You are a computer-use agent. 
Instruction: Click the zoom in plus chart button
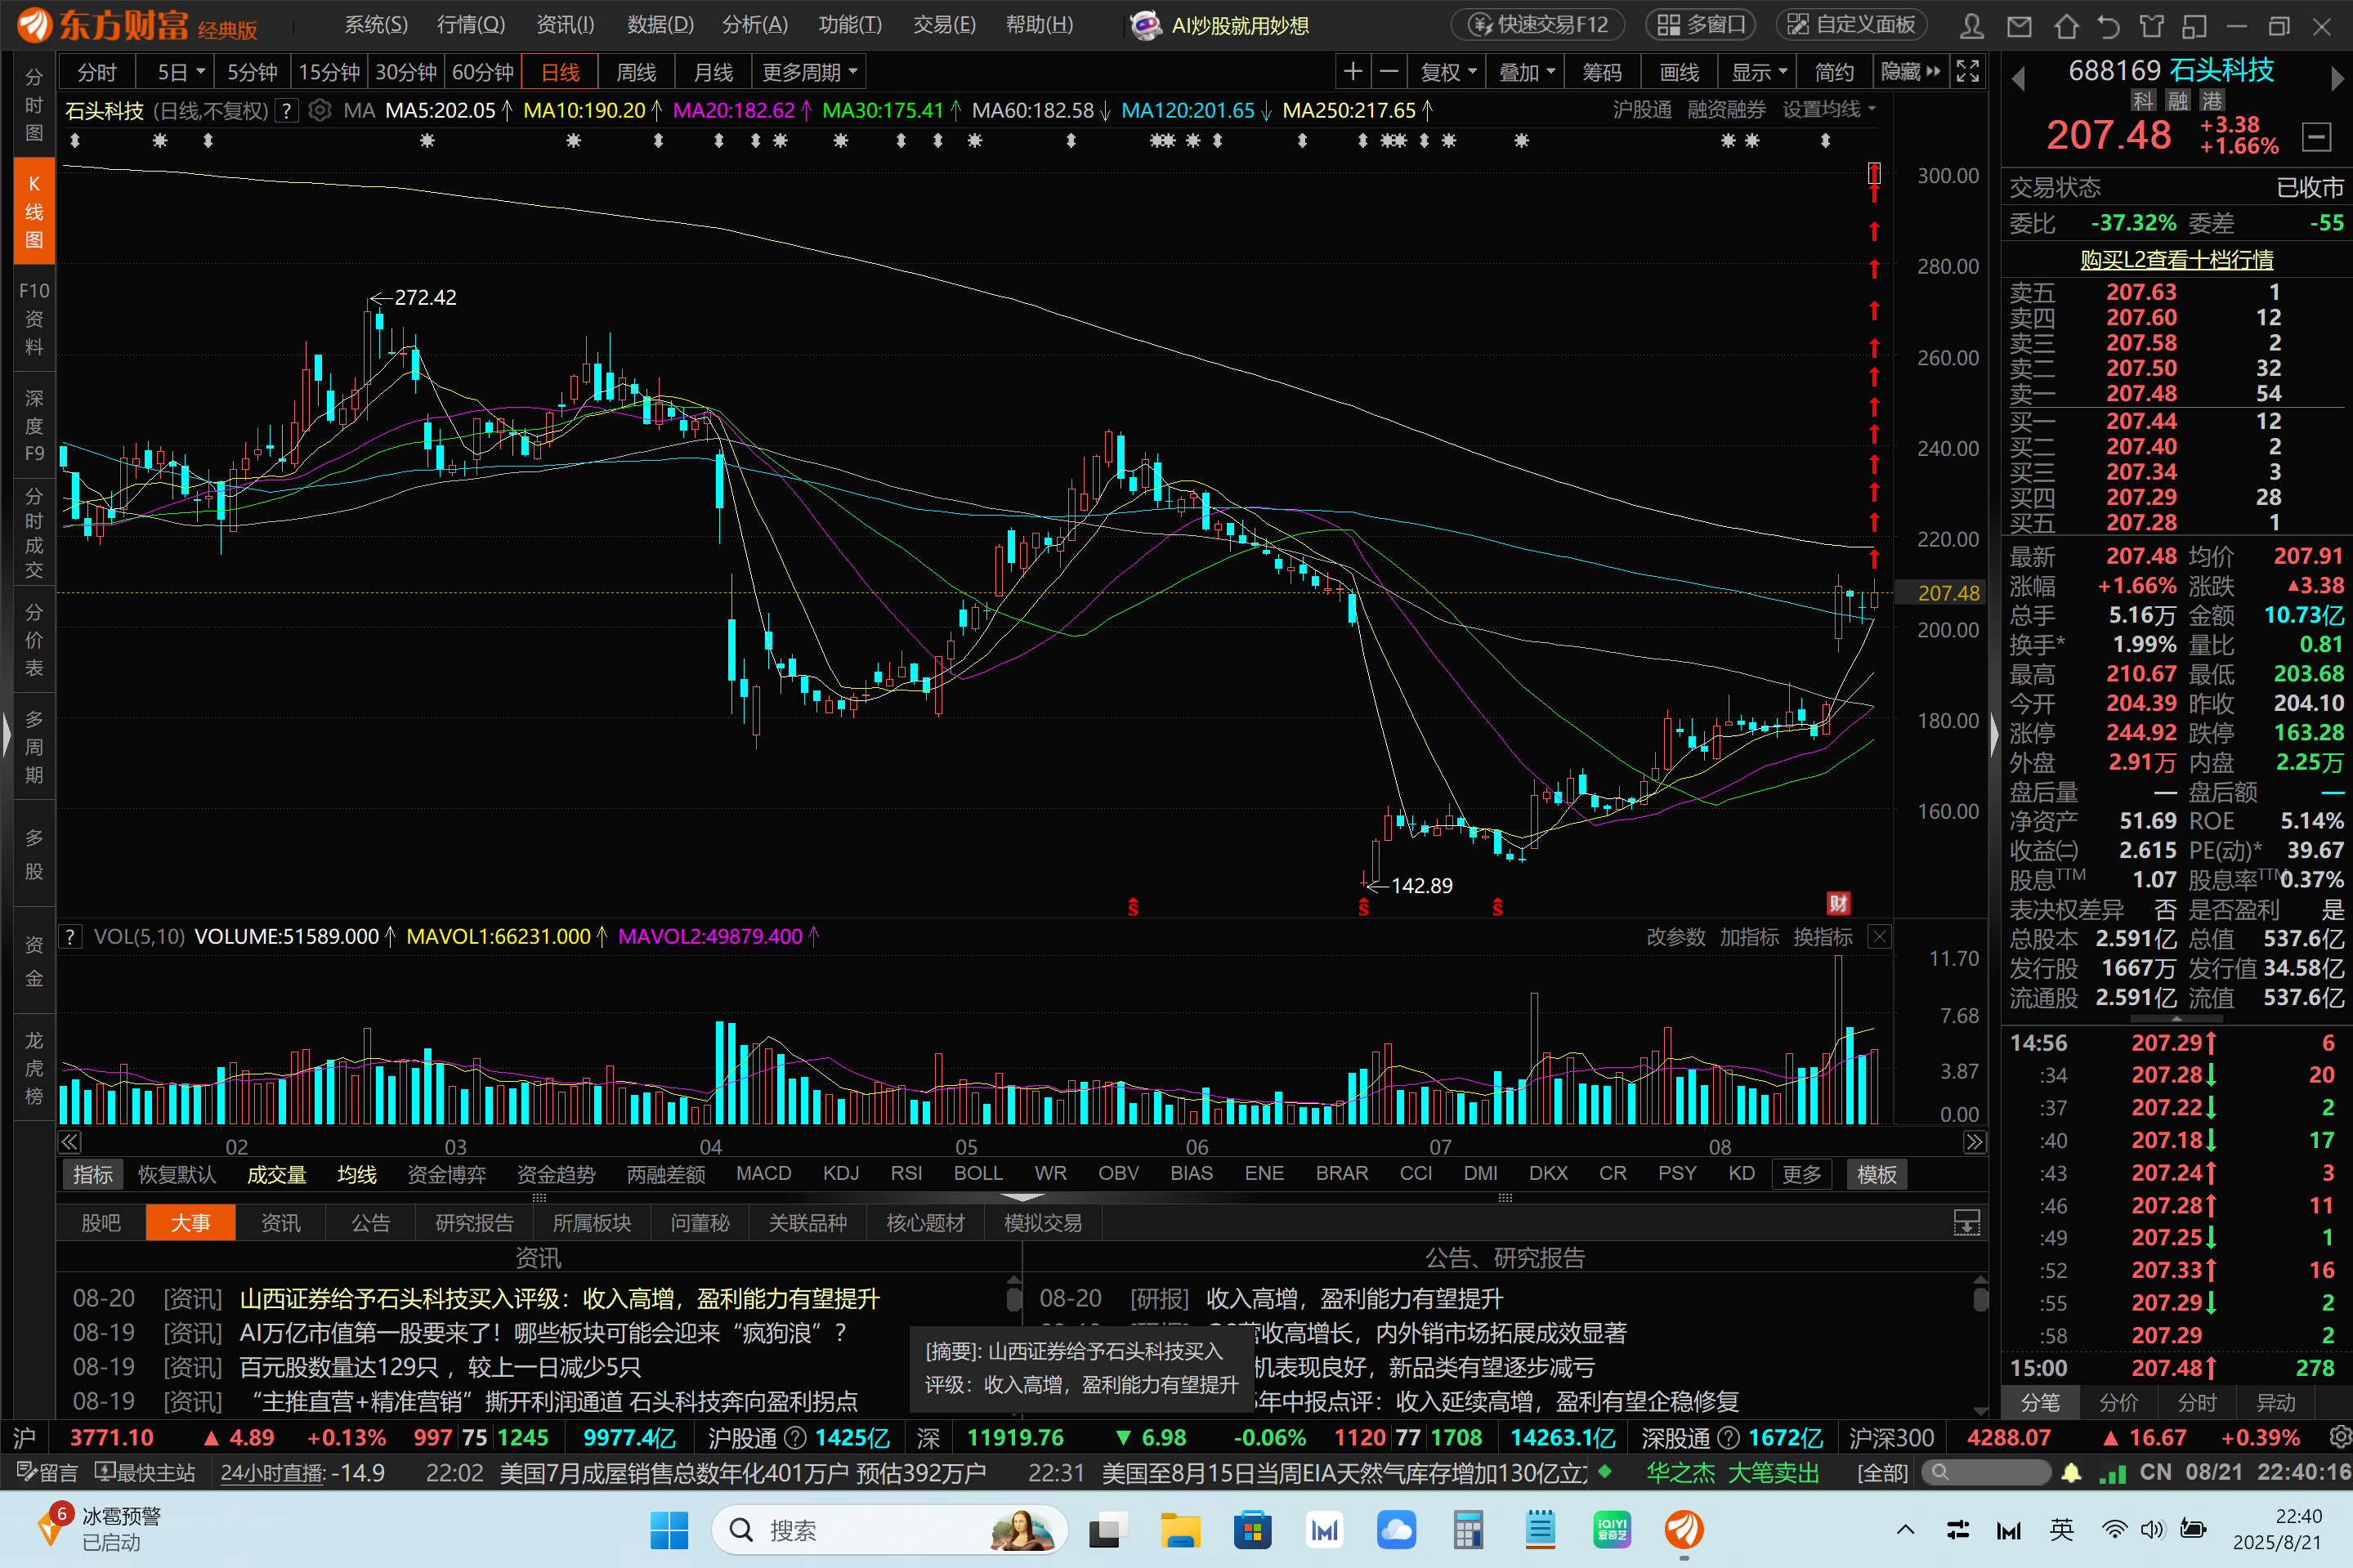[x=1352, y=72]
